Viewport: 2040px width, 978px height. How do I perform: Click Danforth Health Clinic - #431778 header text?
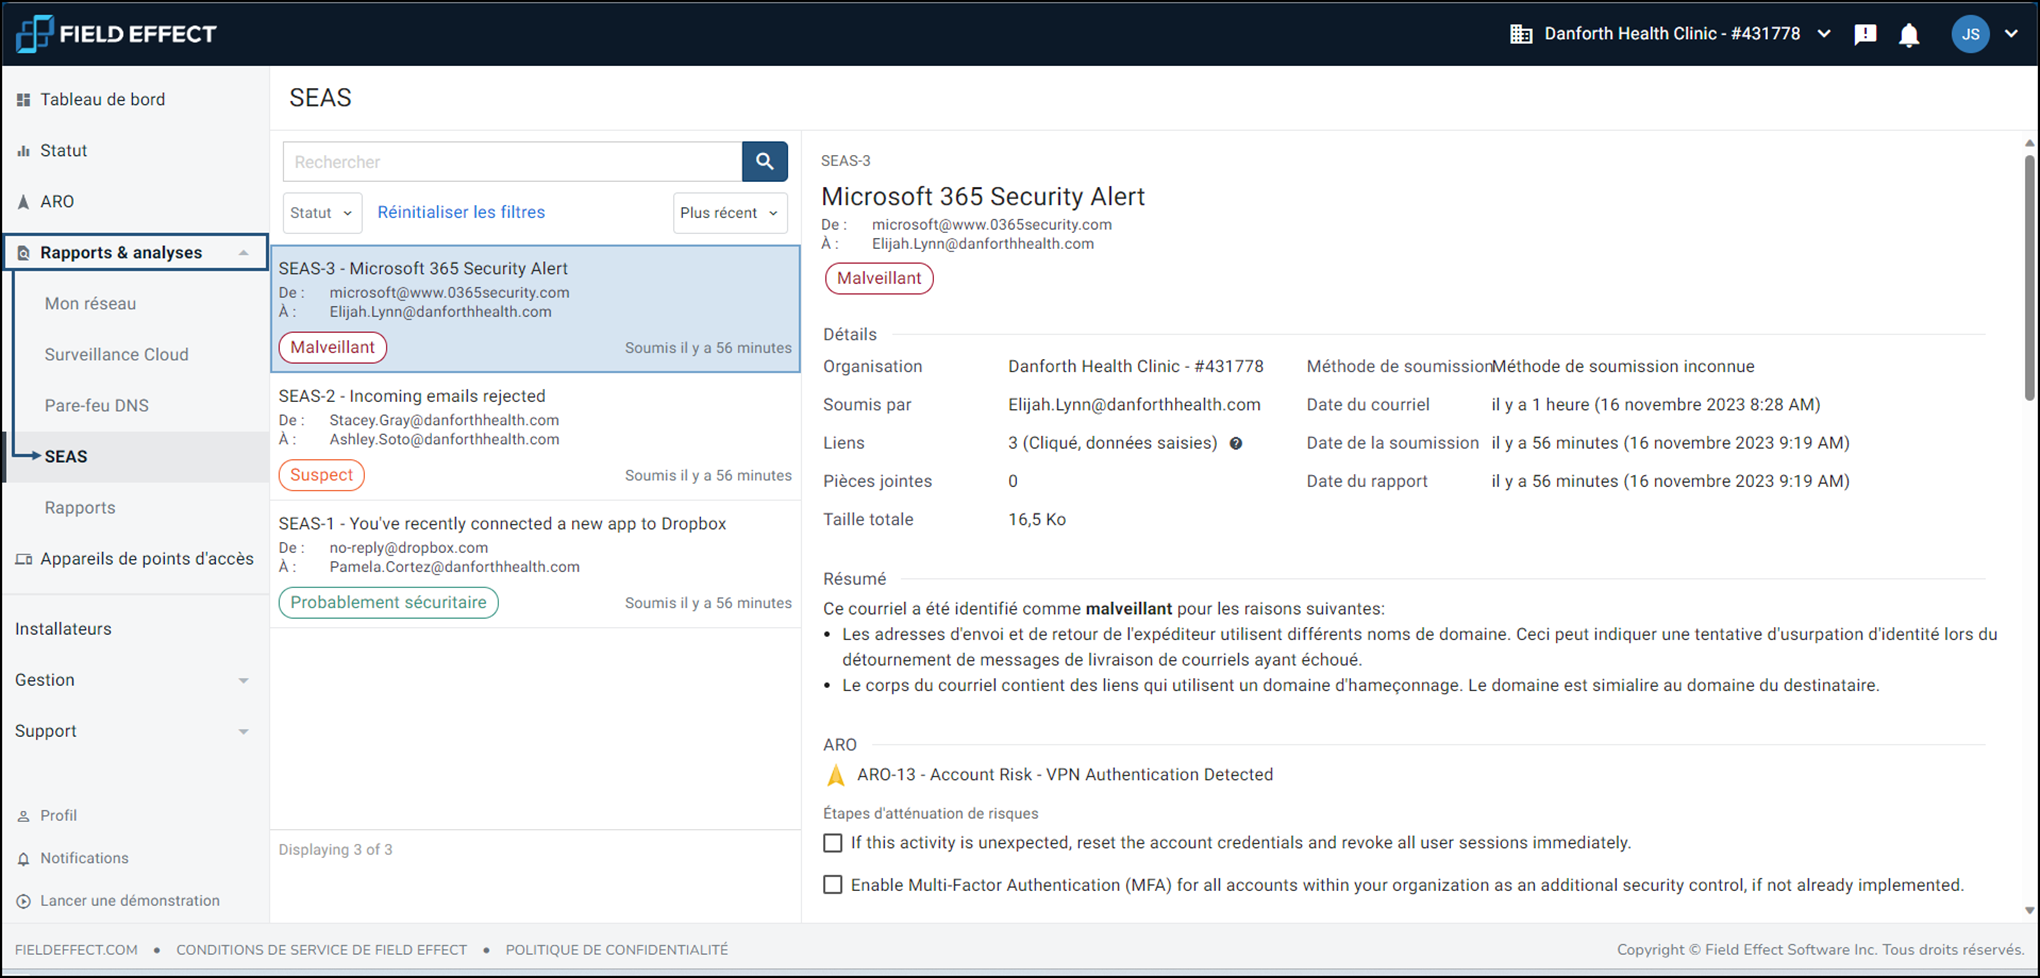point(1672,34)
